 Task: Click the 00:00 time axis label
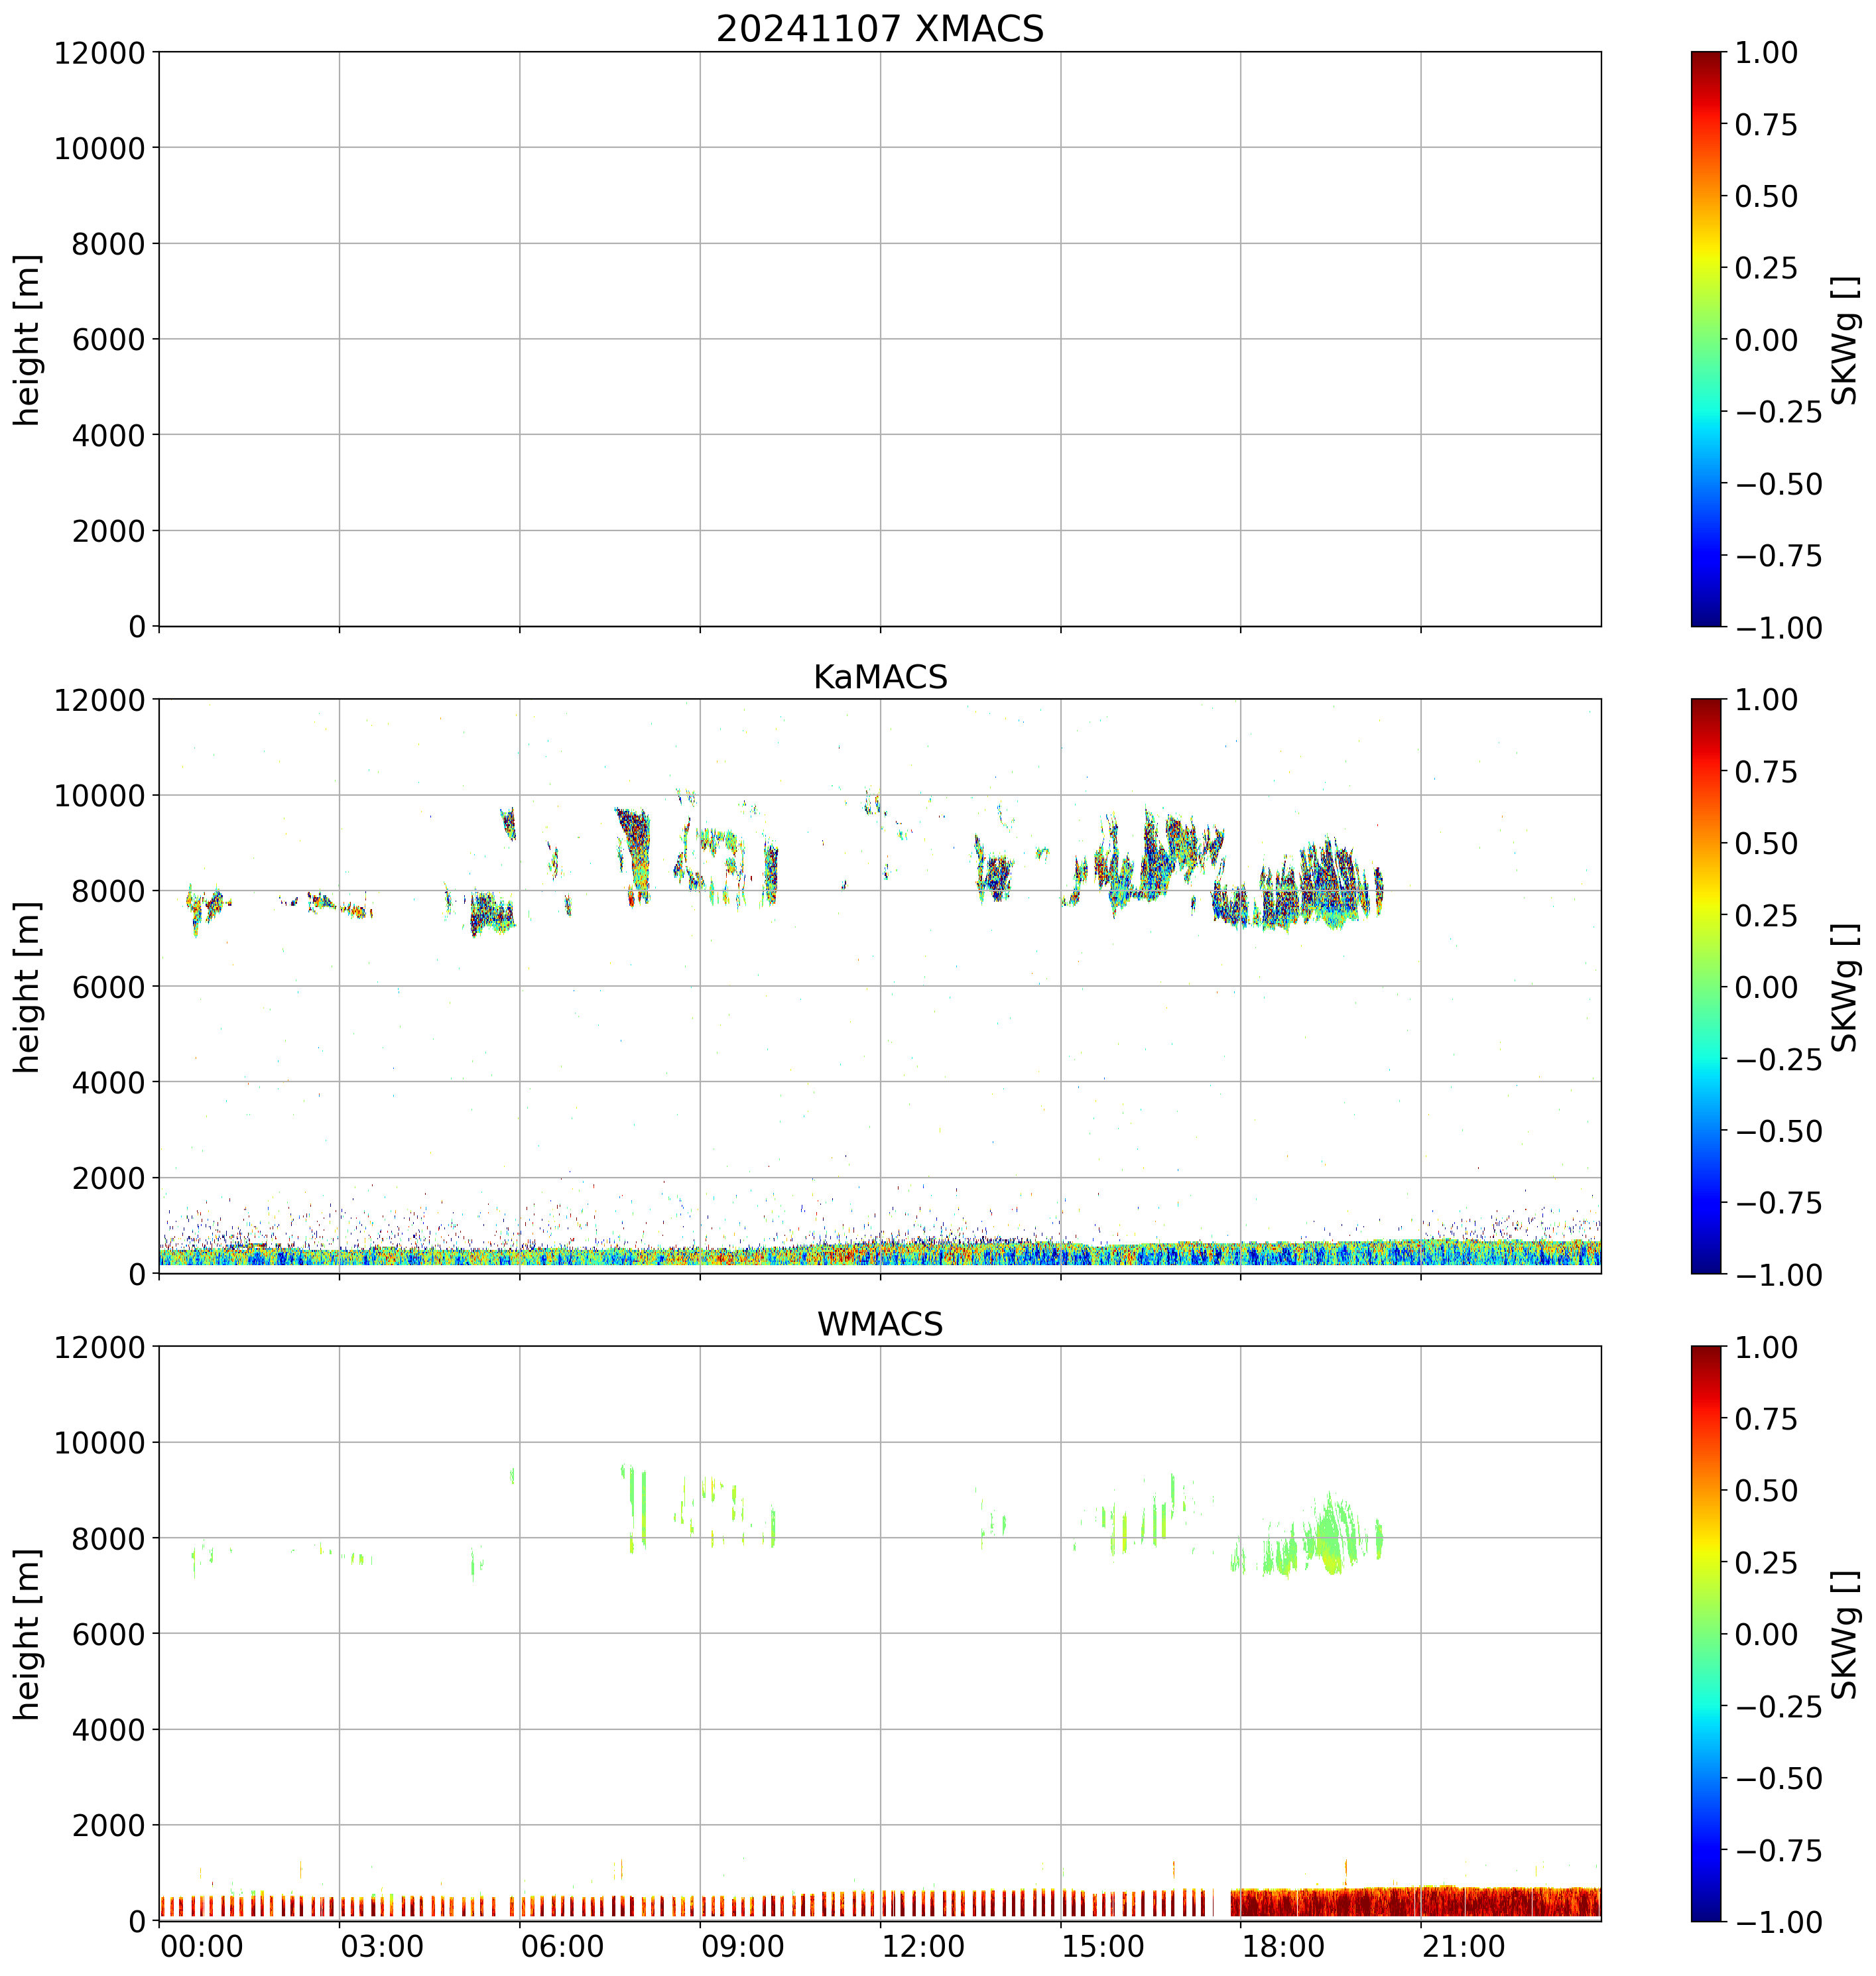[201, 1947]
